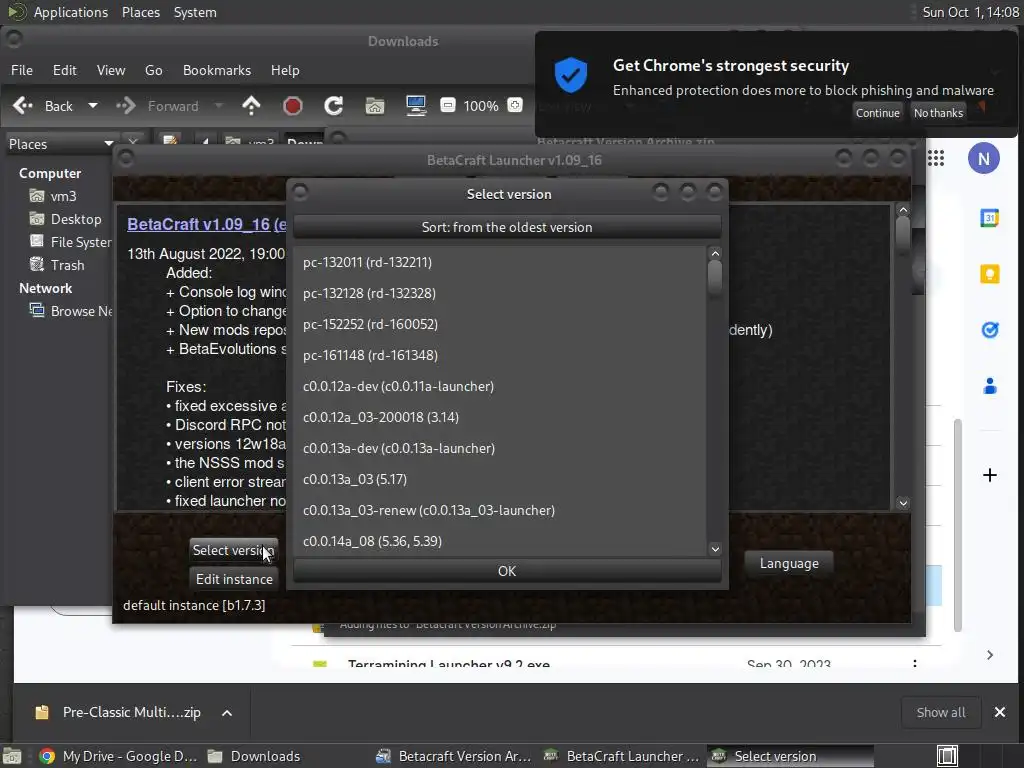Click OK in Select version dialog

point(507,571)
